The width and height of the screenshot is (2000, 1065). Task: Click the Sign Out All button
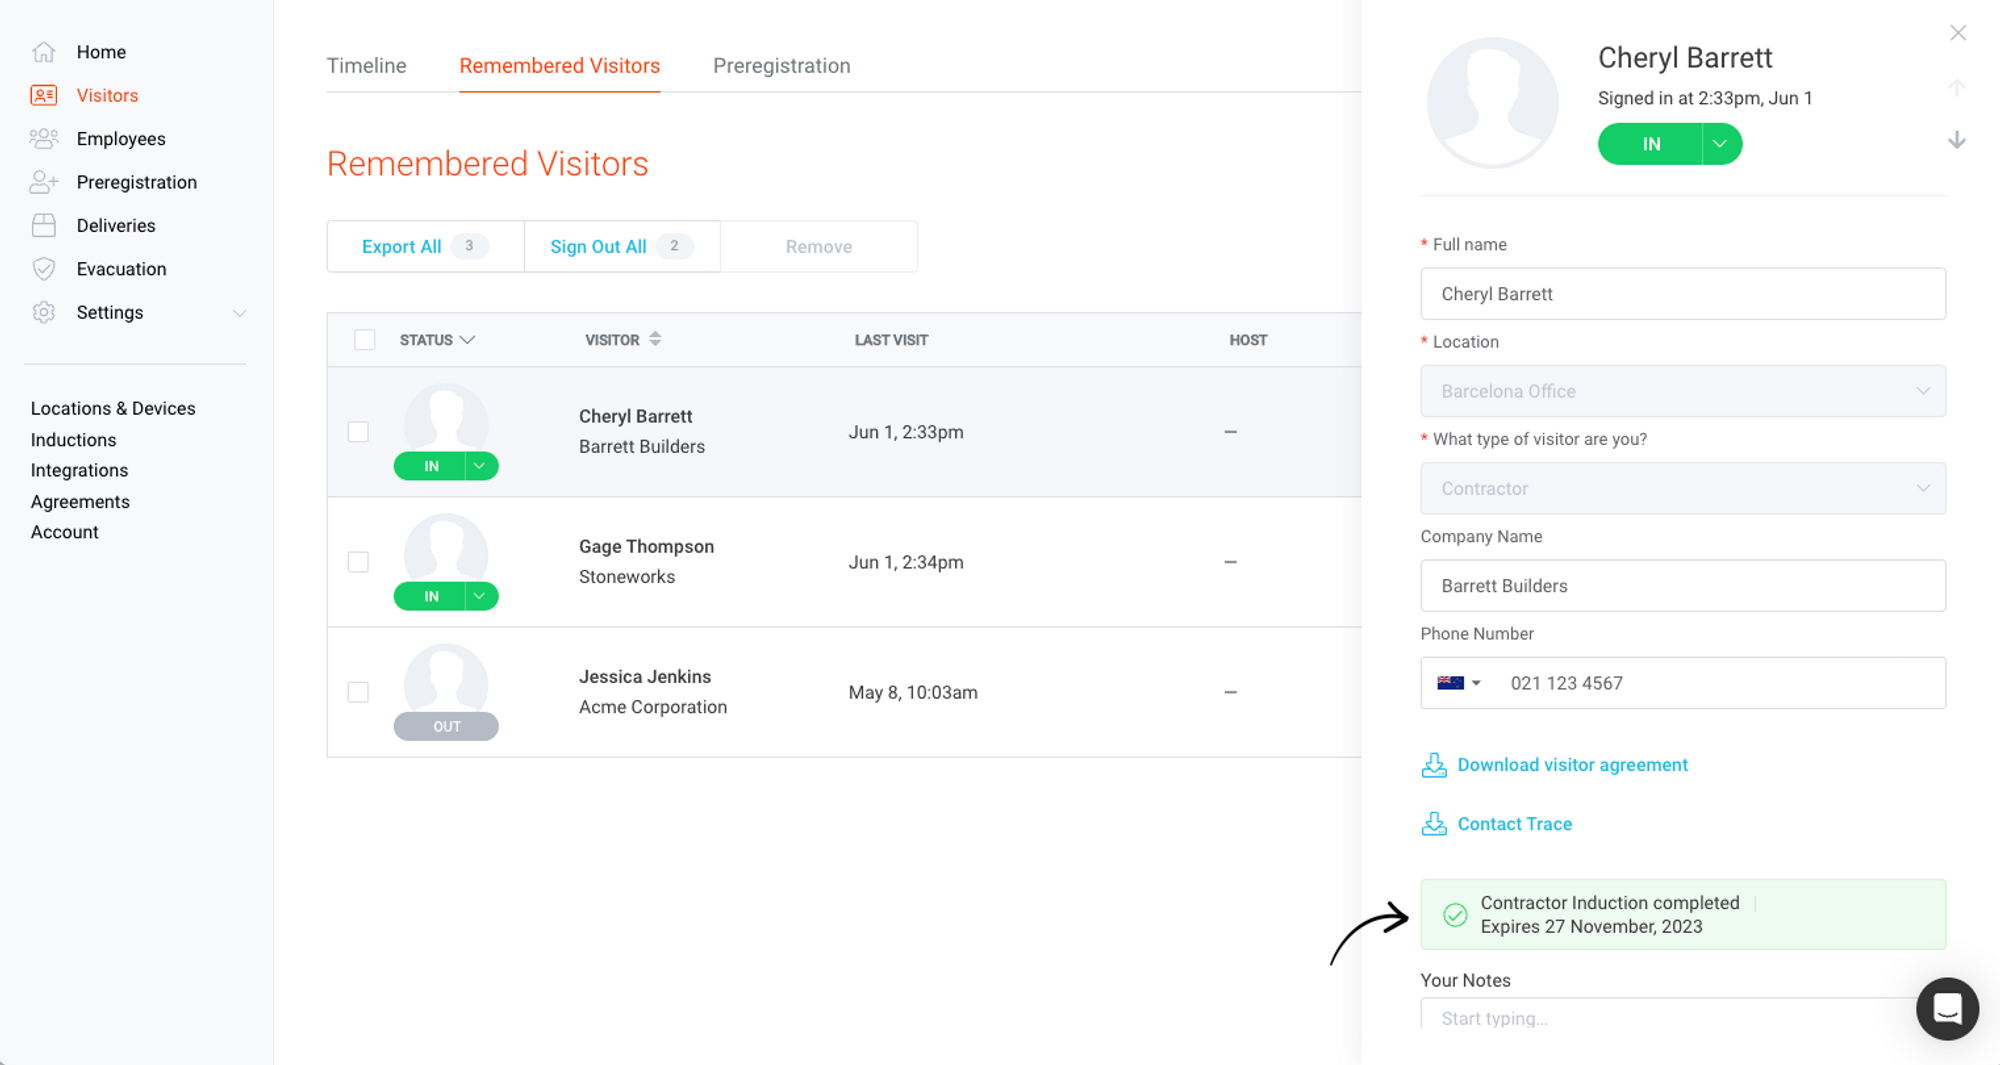tap(598, 246)
